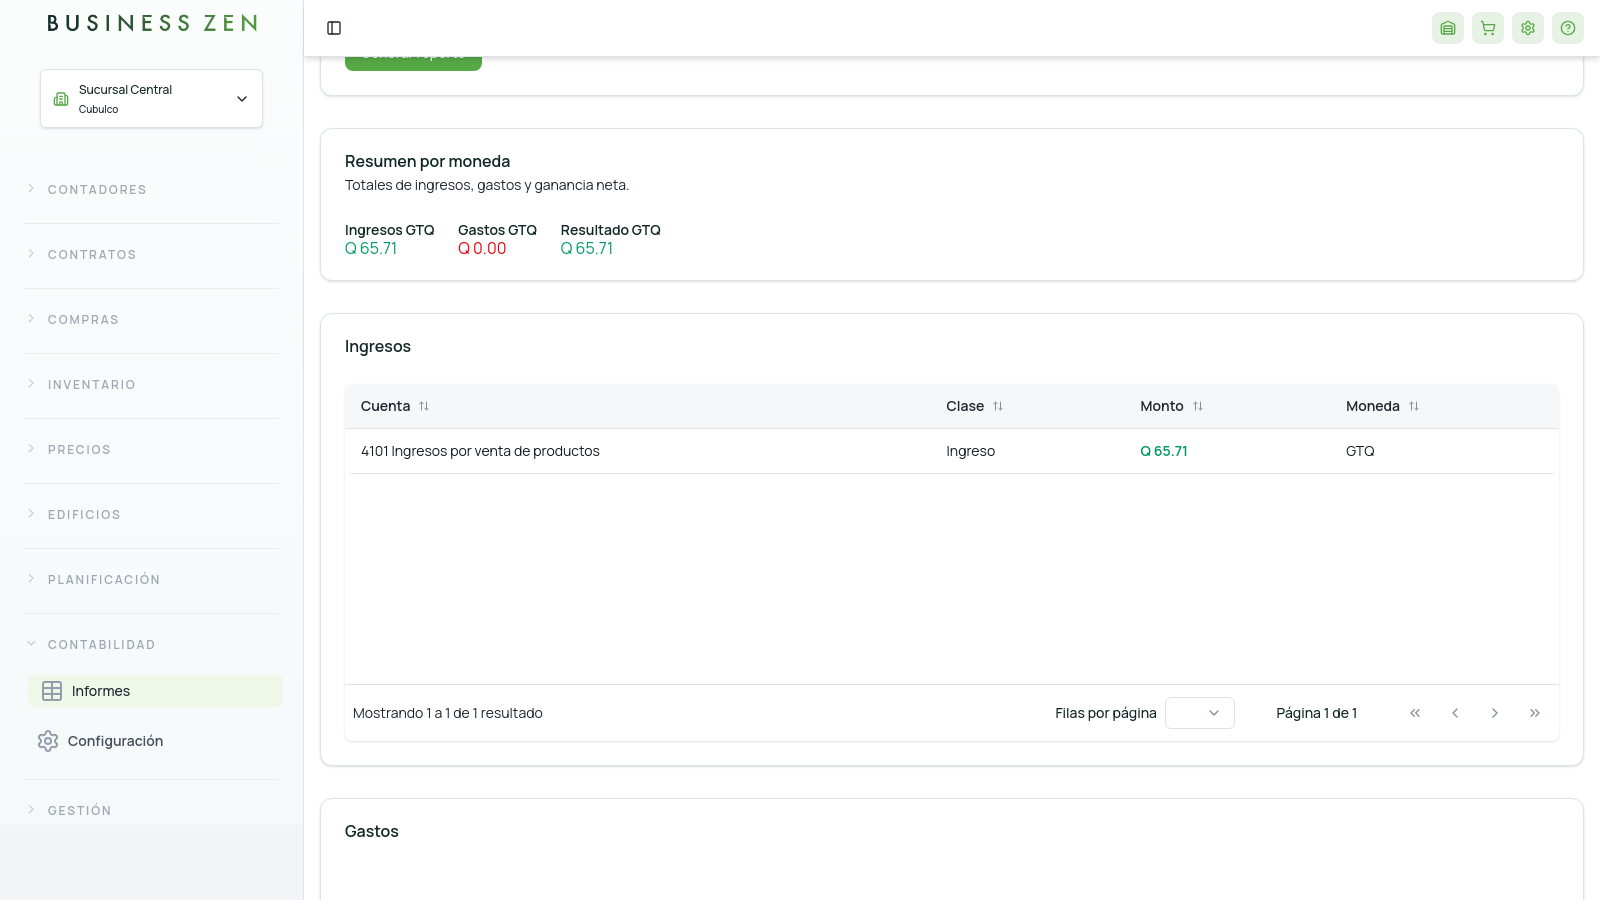
Task: Open the warehouse icon in top bar
Action: pyautogui.click(x=1448, y=28)
